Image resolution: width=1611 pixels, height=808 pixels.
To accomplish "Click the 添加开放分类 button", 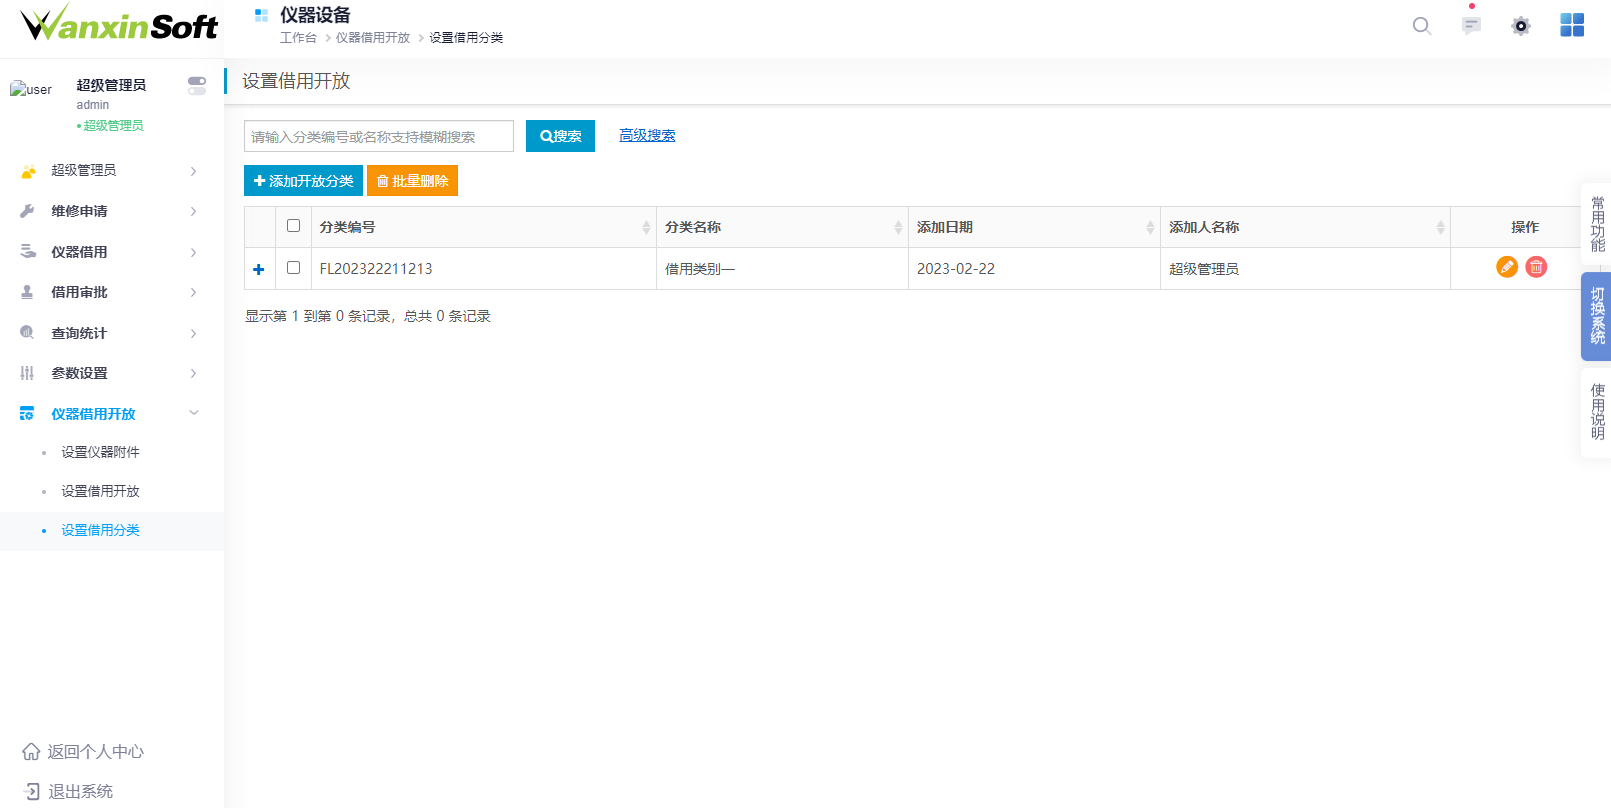I will pyautogui.click(x=303, y=181).
